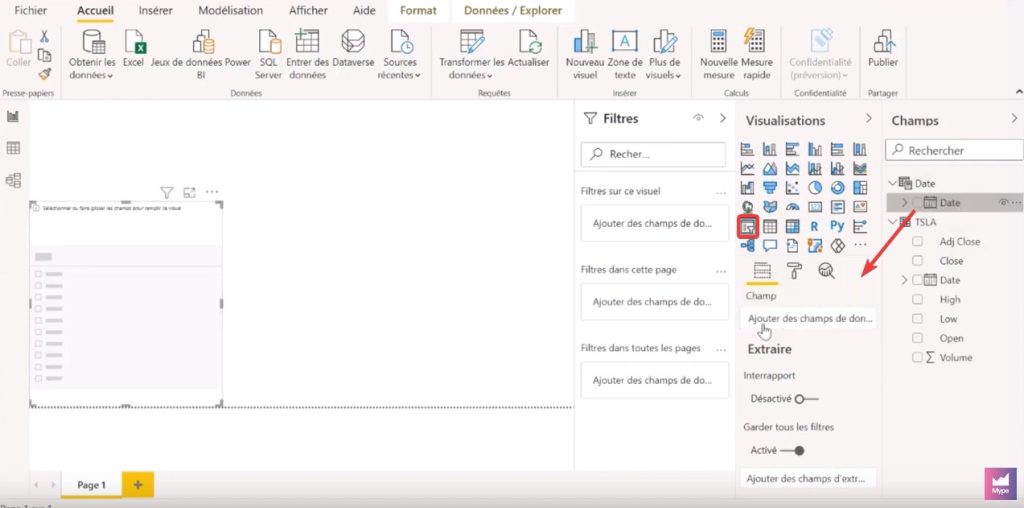Image resolution: width=1024 pixels, height=508 pixels.
Task: Select the KPI visual icon
Action: pyautogui.click(x=860, y=207)
